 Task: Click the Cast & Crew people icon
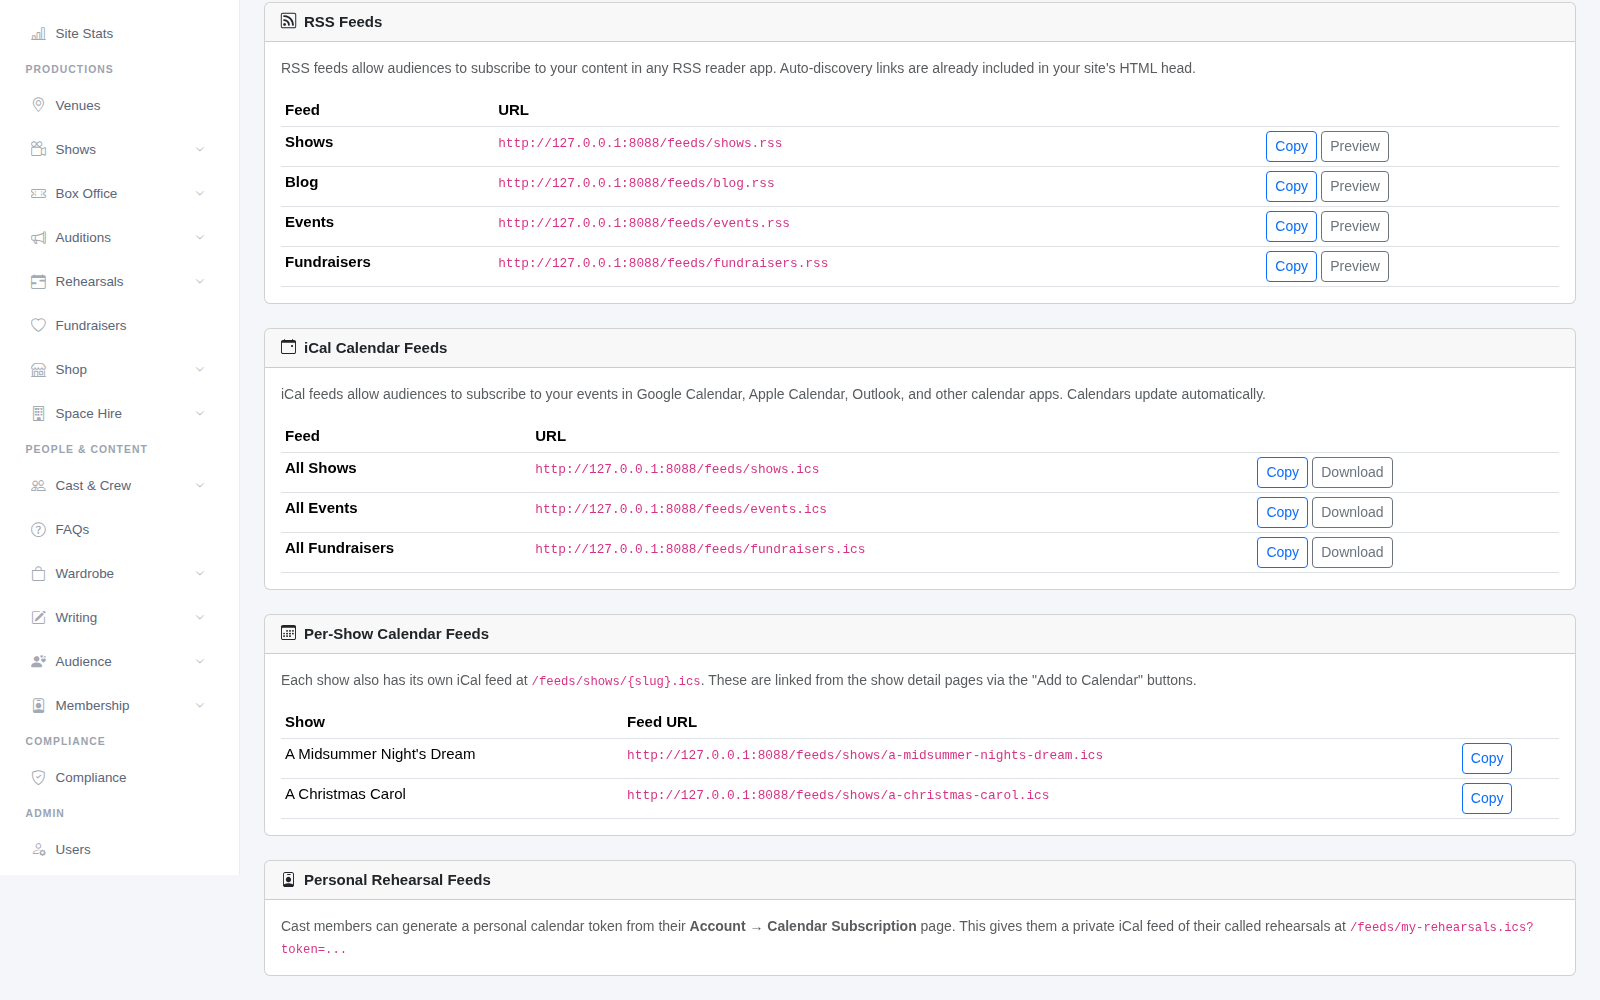(x=38, y=485)
